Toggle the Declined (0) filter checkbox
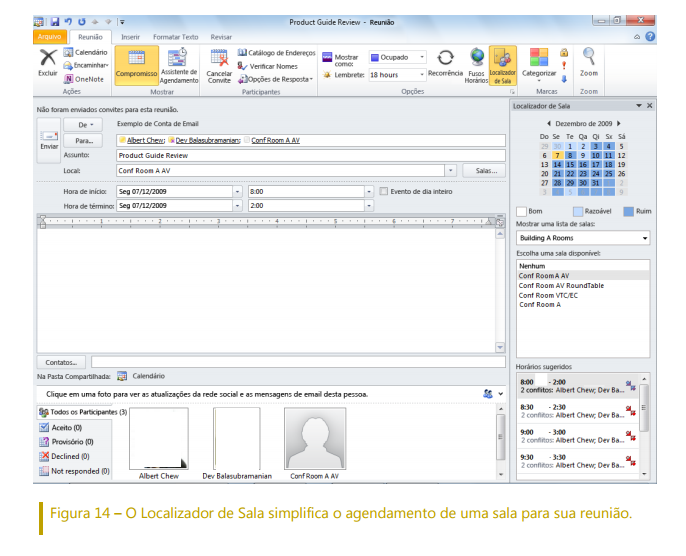Image resolution: width=686 pixels, height=556 pixels. [x=44, y=455]
